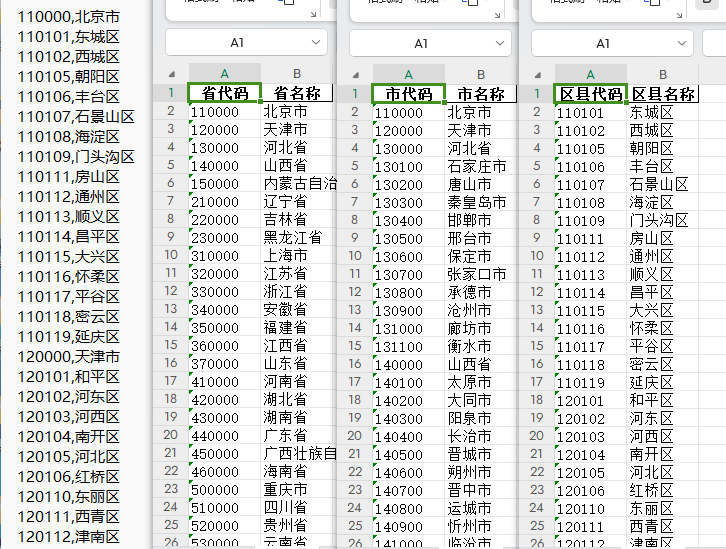
Task: Open clipboard dialog launcher in district window
Action: [x=679, y=15]
